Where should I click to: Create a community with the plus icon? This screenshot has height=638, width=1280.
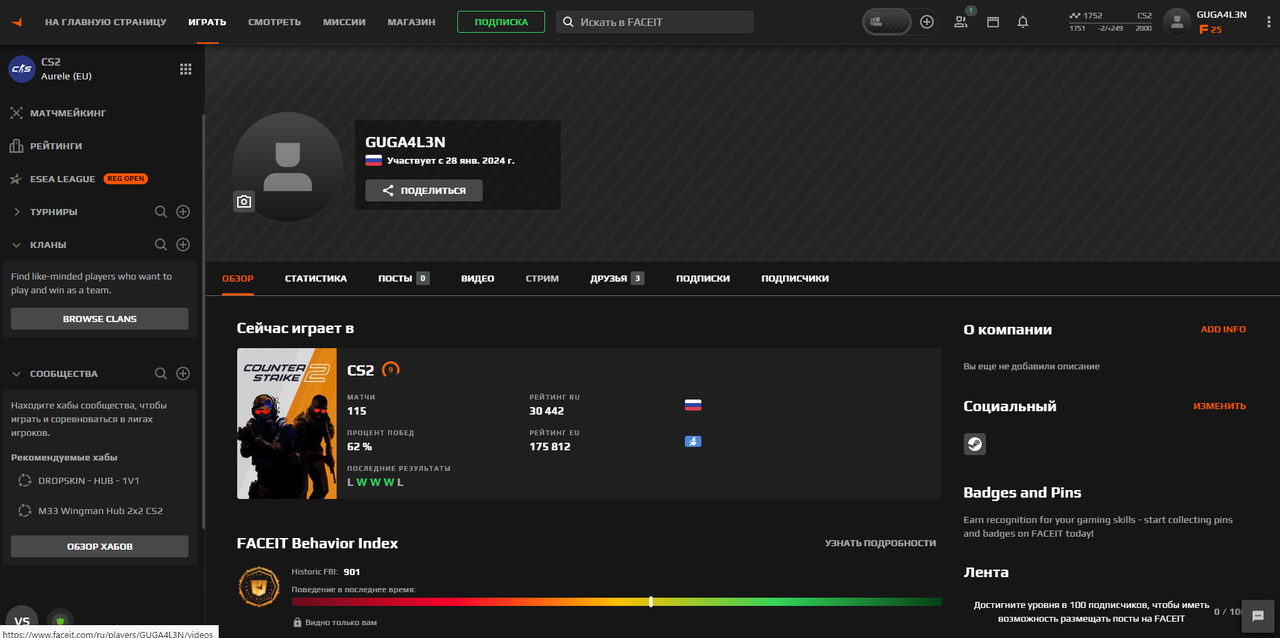(x=183, y=374)
